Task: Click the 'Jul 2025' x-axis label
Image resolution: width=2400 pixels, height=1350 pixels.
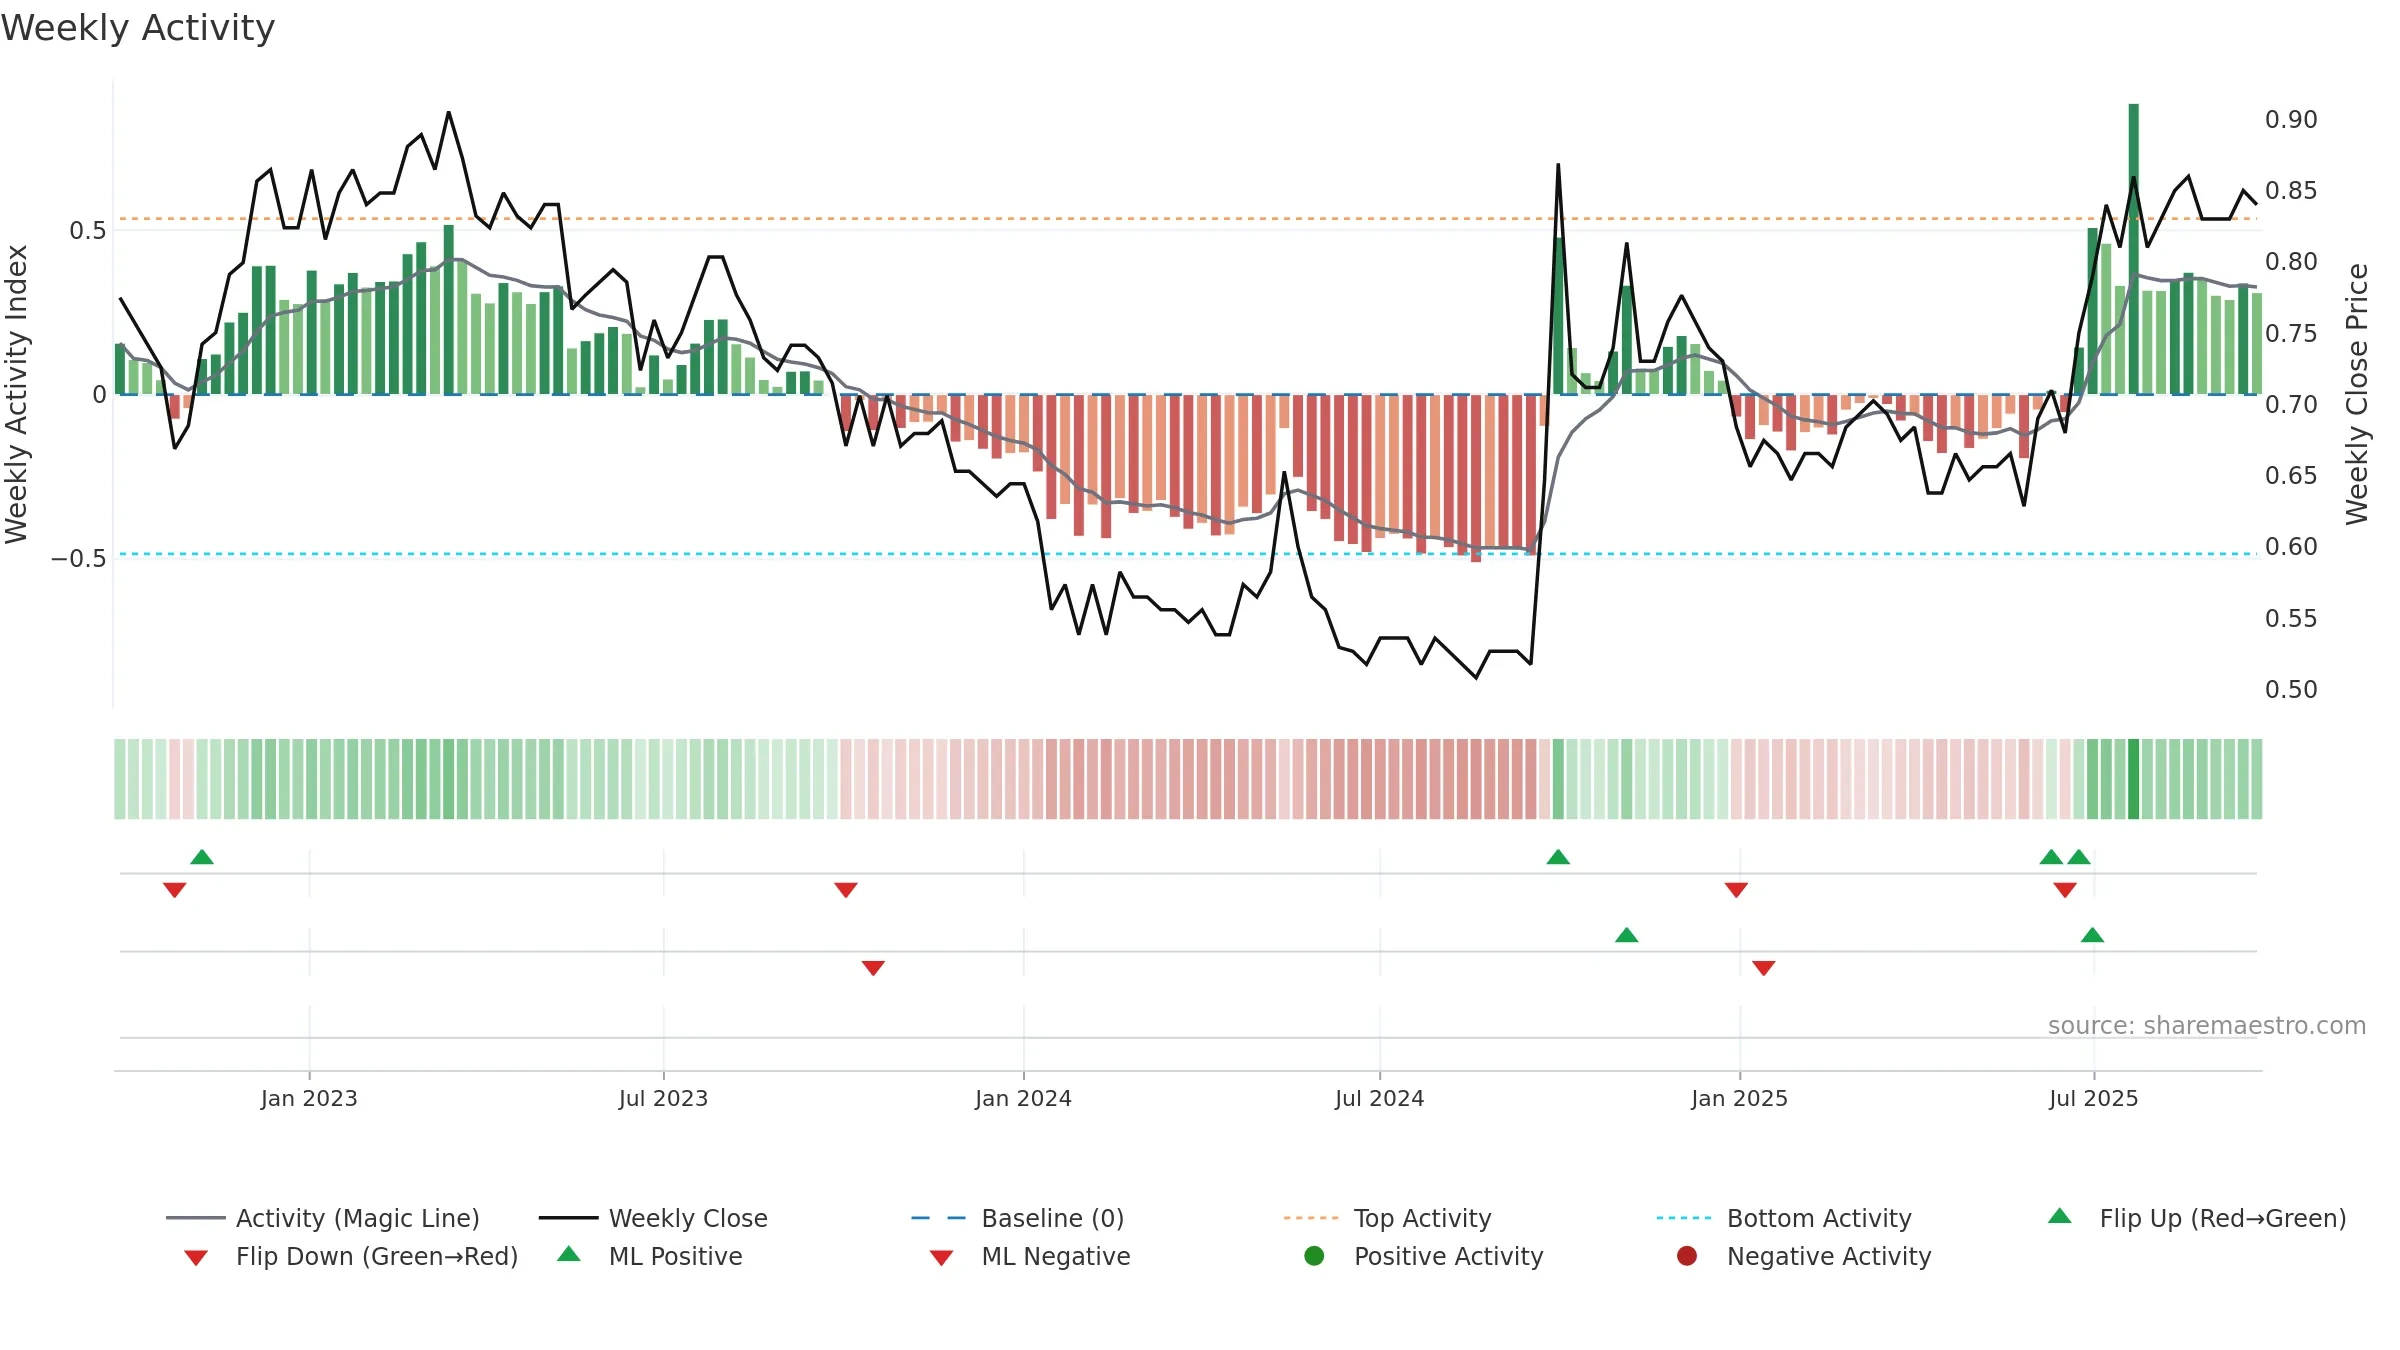Action: pyautogui.click(x=2093, y=1098)
